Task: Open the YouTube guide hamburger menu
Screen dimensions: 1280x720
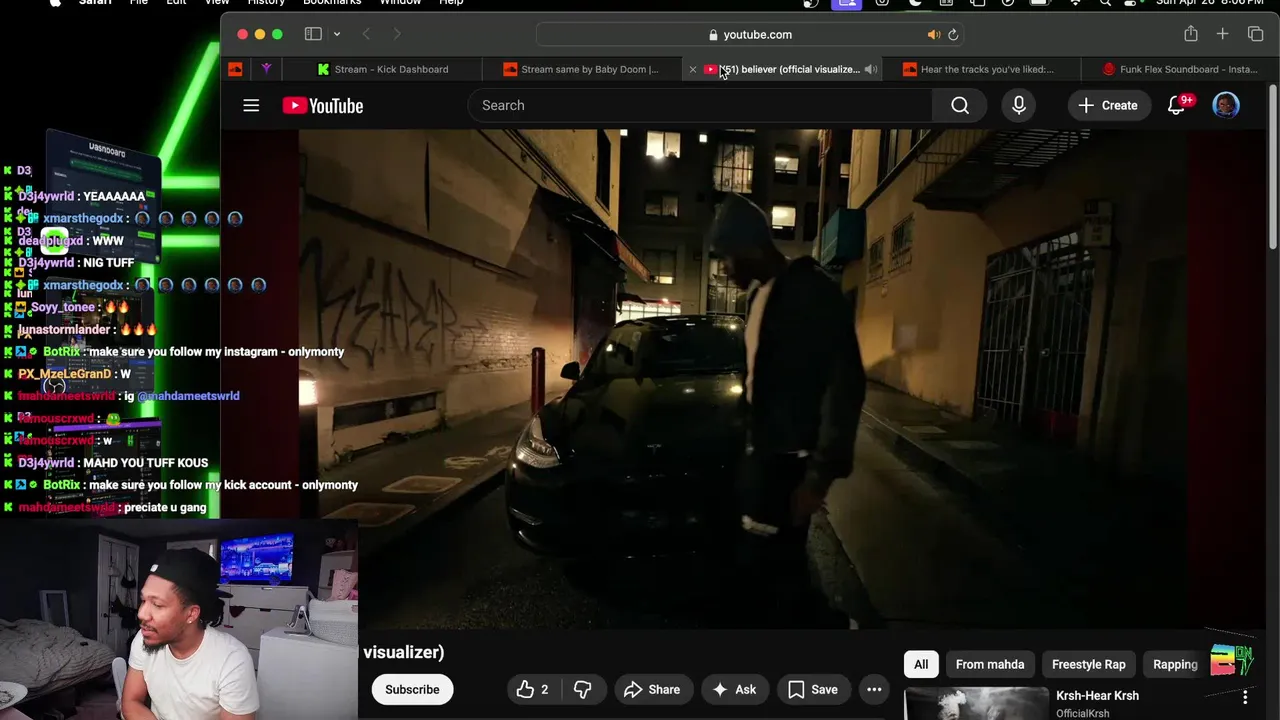Action: [251, 105]
